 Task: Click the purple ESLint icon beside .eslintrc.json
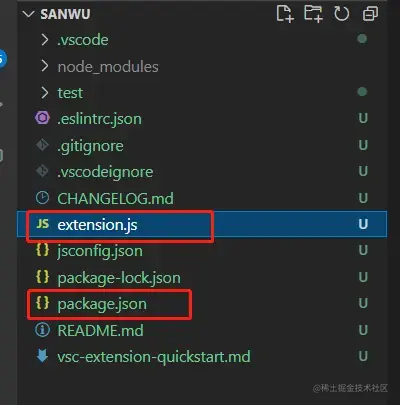(x=42, y=118)
